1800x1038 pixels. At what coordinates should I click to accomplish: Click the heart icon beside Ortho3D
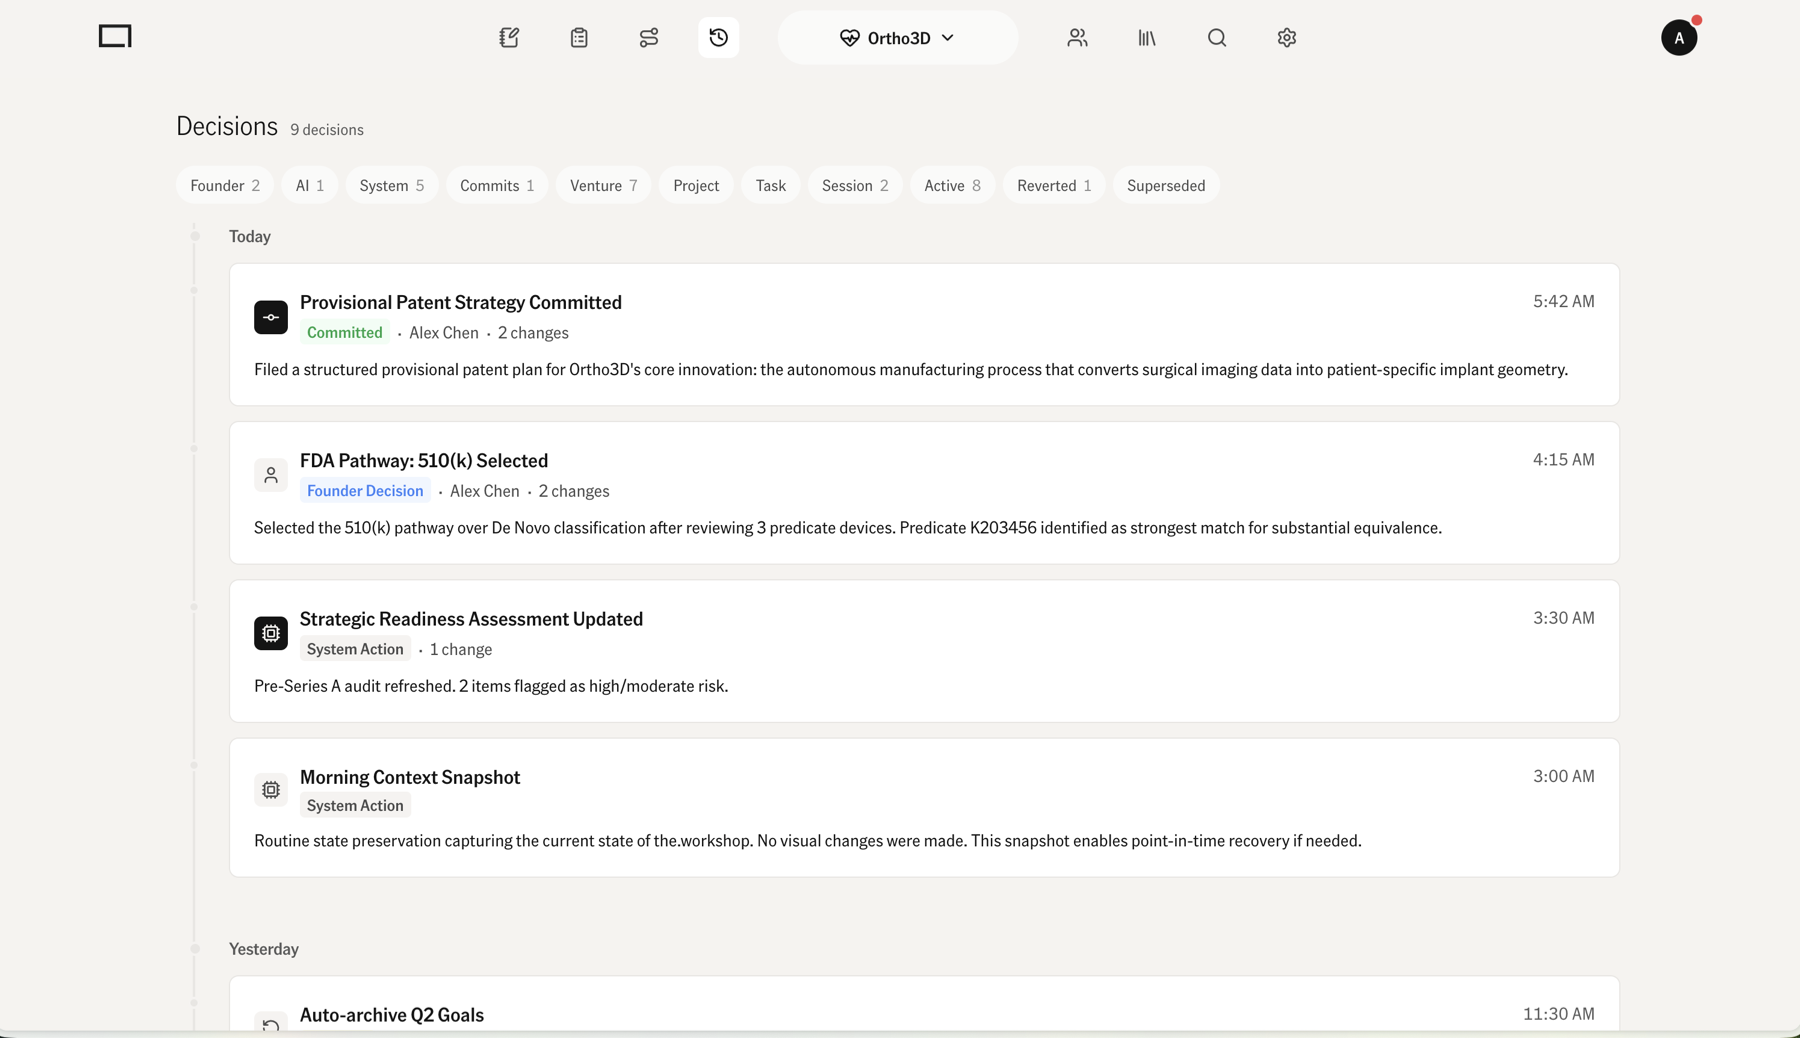[849, 38]
